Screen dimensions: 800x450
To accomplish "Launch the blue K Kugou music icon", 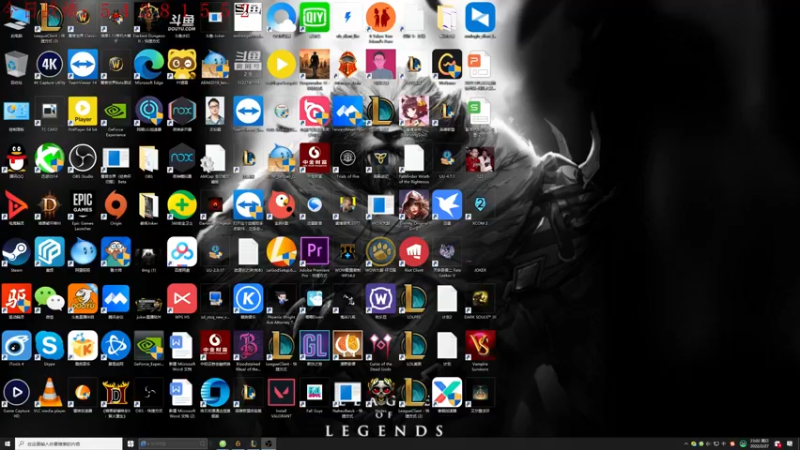I will click(248, 299).
